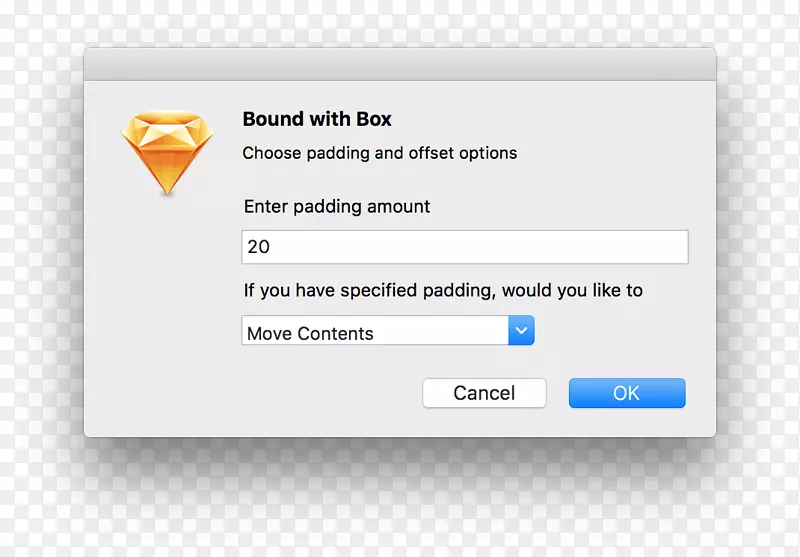Focus the padding amount text field

(x=465, y=247)
